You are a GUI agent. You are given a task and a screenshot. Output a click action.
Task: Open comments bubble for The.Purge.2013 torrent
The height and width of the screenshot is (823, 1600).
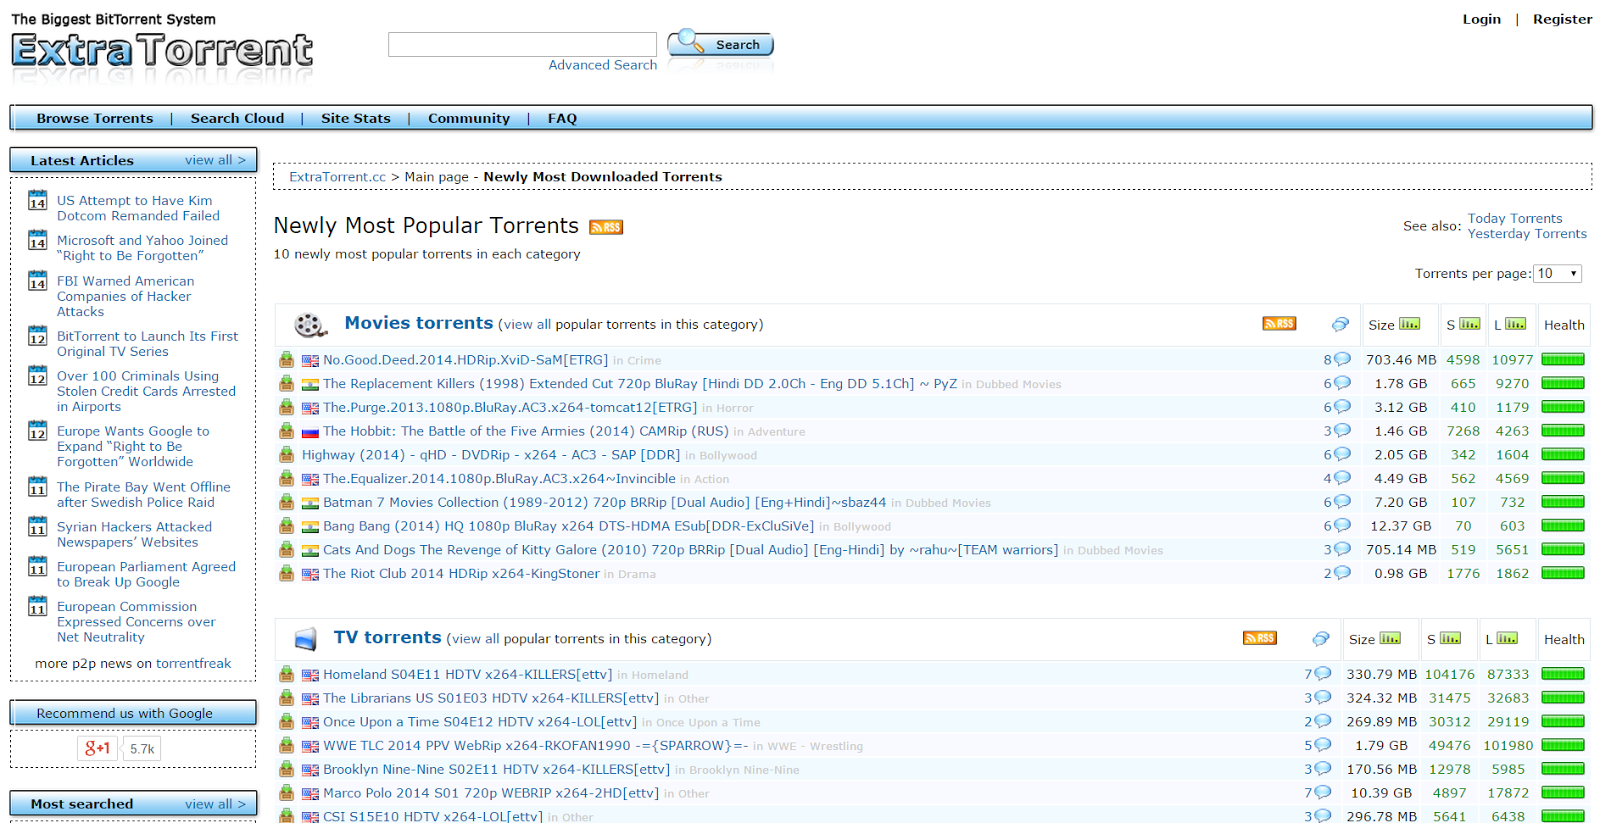[1342, 407]
